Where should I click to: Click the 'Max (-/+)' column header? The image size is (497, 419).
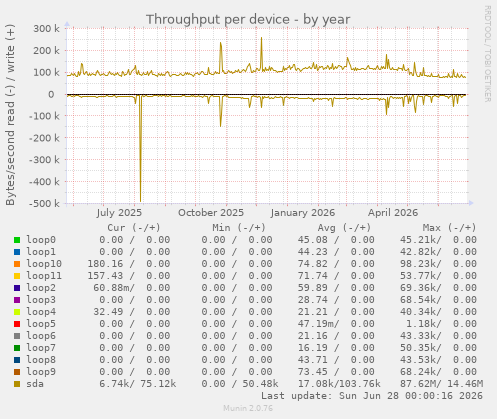click(449, 228)
